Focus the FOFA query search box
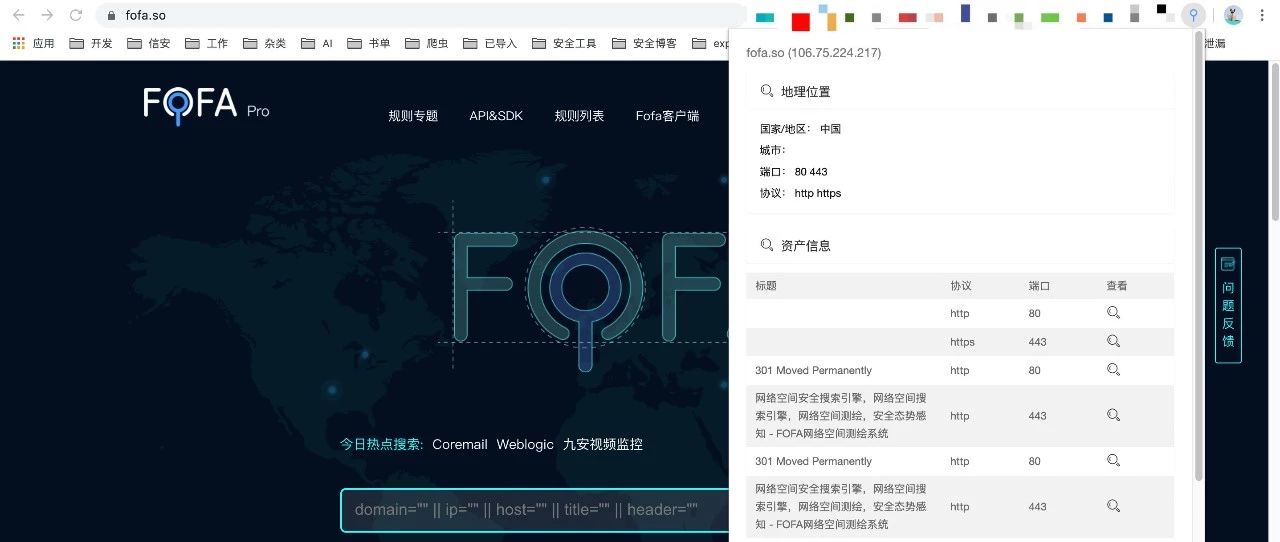The image size is (1280, 542). coord(535,510)
